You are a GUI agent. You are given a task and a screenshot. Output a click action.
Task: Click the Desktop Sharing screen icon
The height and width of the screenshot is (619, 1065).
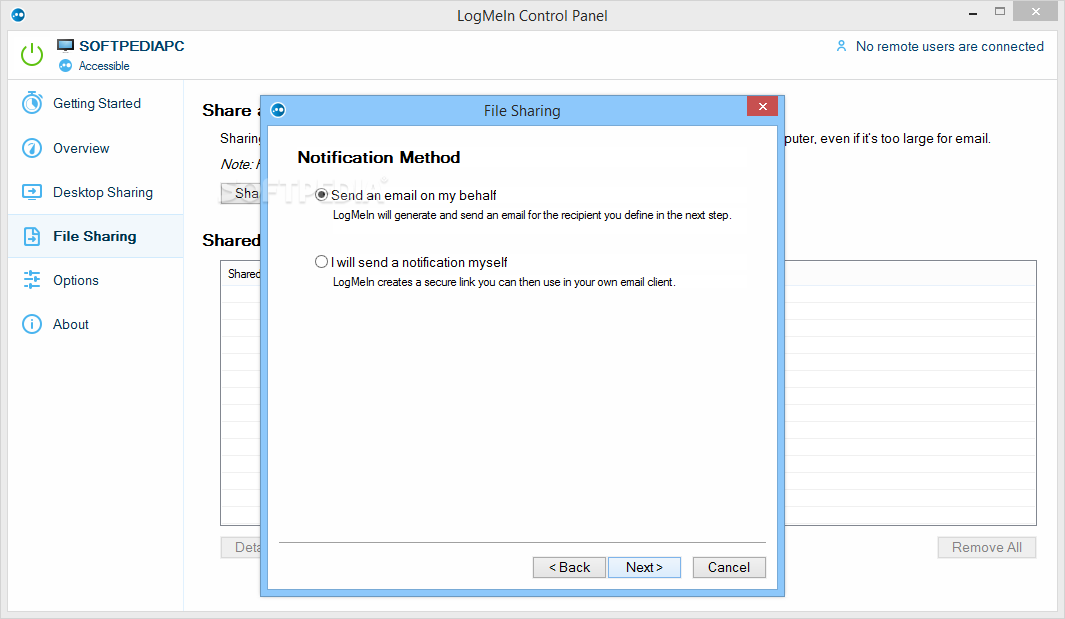pyautogui.click(x=32, y=192)
